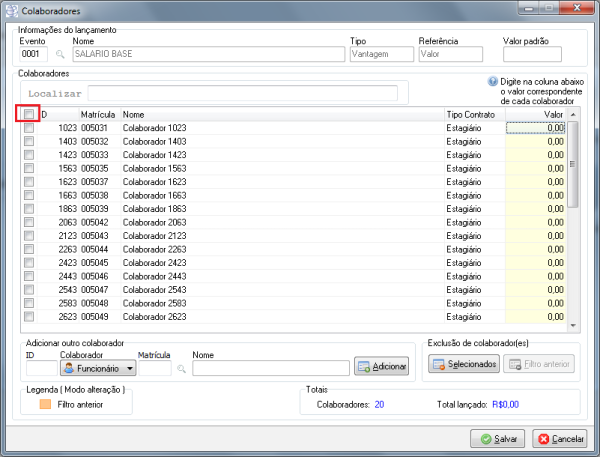The width and height of the screenshot is (600, 457).
Task: Sort by the Tipo Contrato column header
Action: pyautogui.click(x=468, y=115)
